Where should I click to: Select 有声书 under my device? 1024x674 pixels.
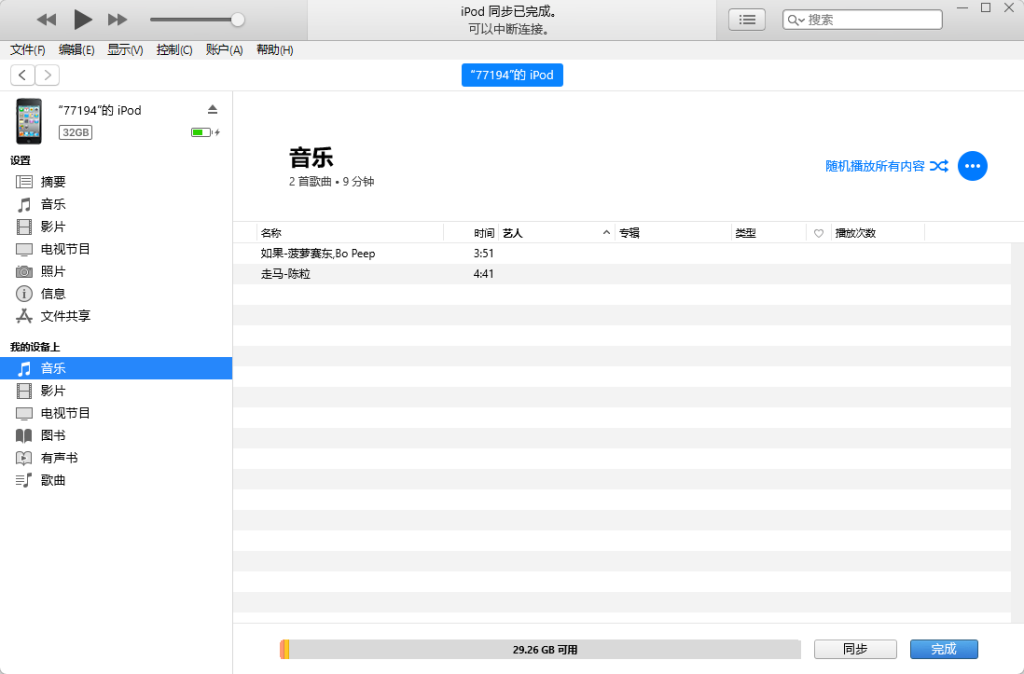pos(59,458)
